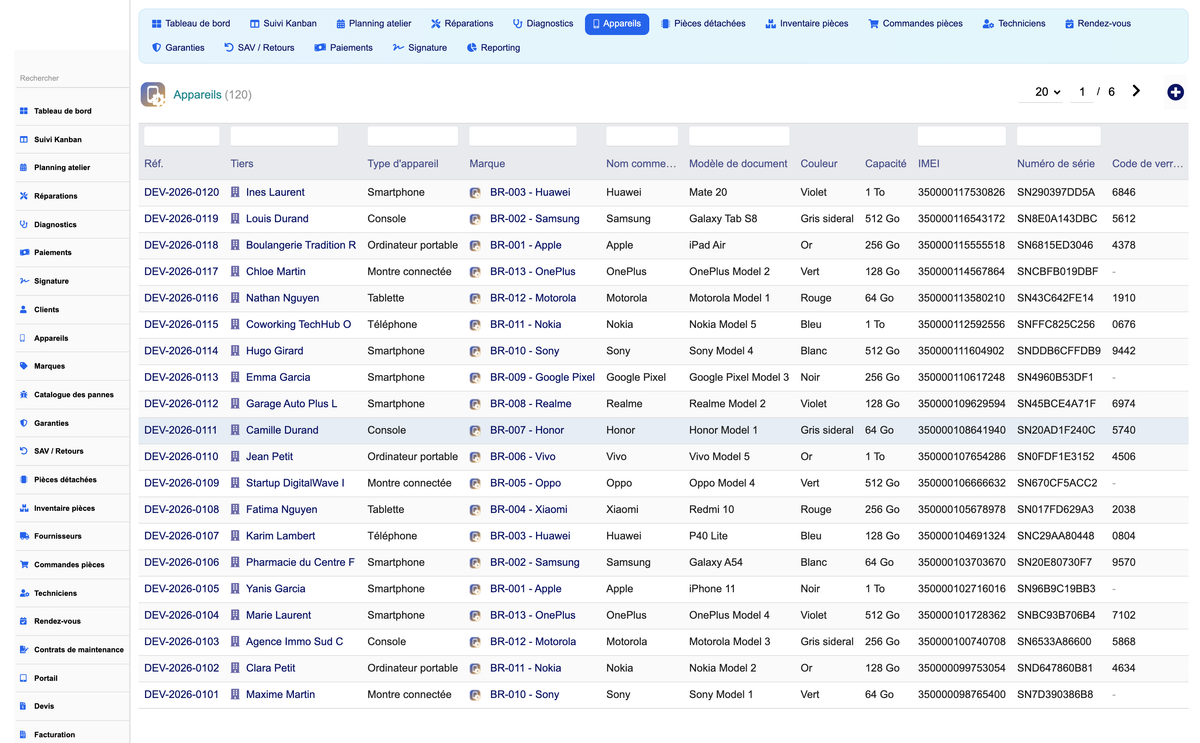Viewport: 1200px width, 743px height.
Task: Switch to Suivi Kanban top tab
Action: coord(283,23)
